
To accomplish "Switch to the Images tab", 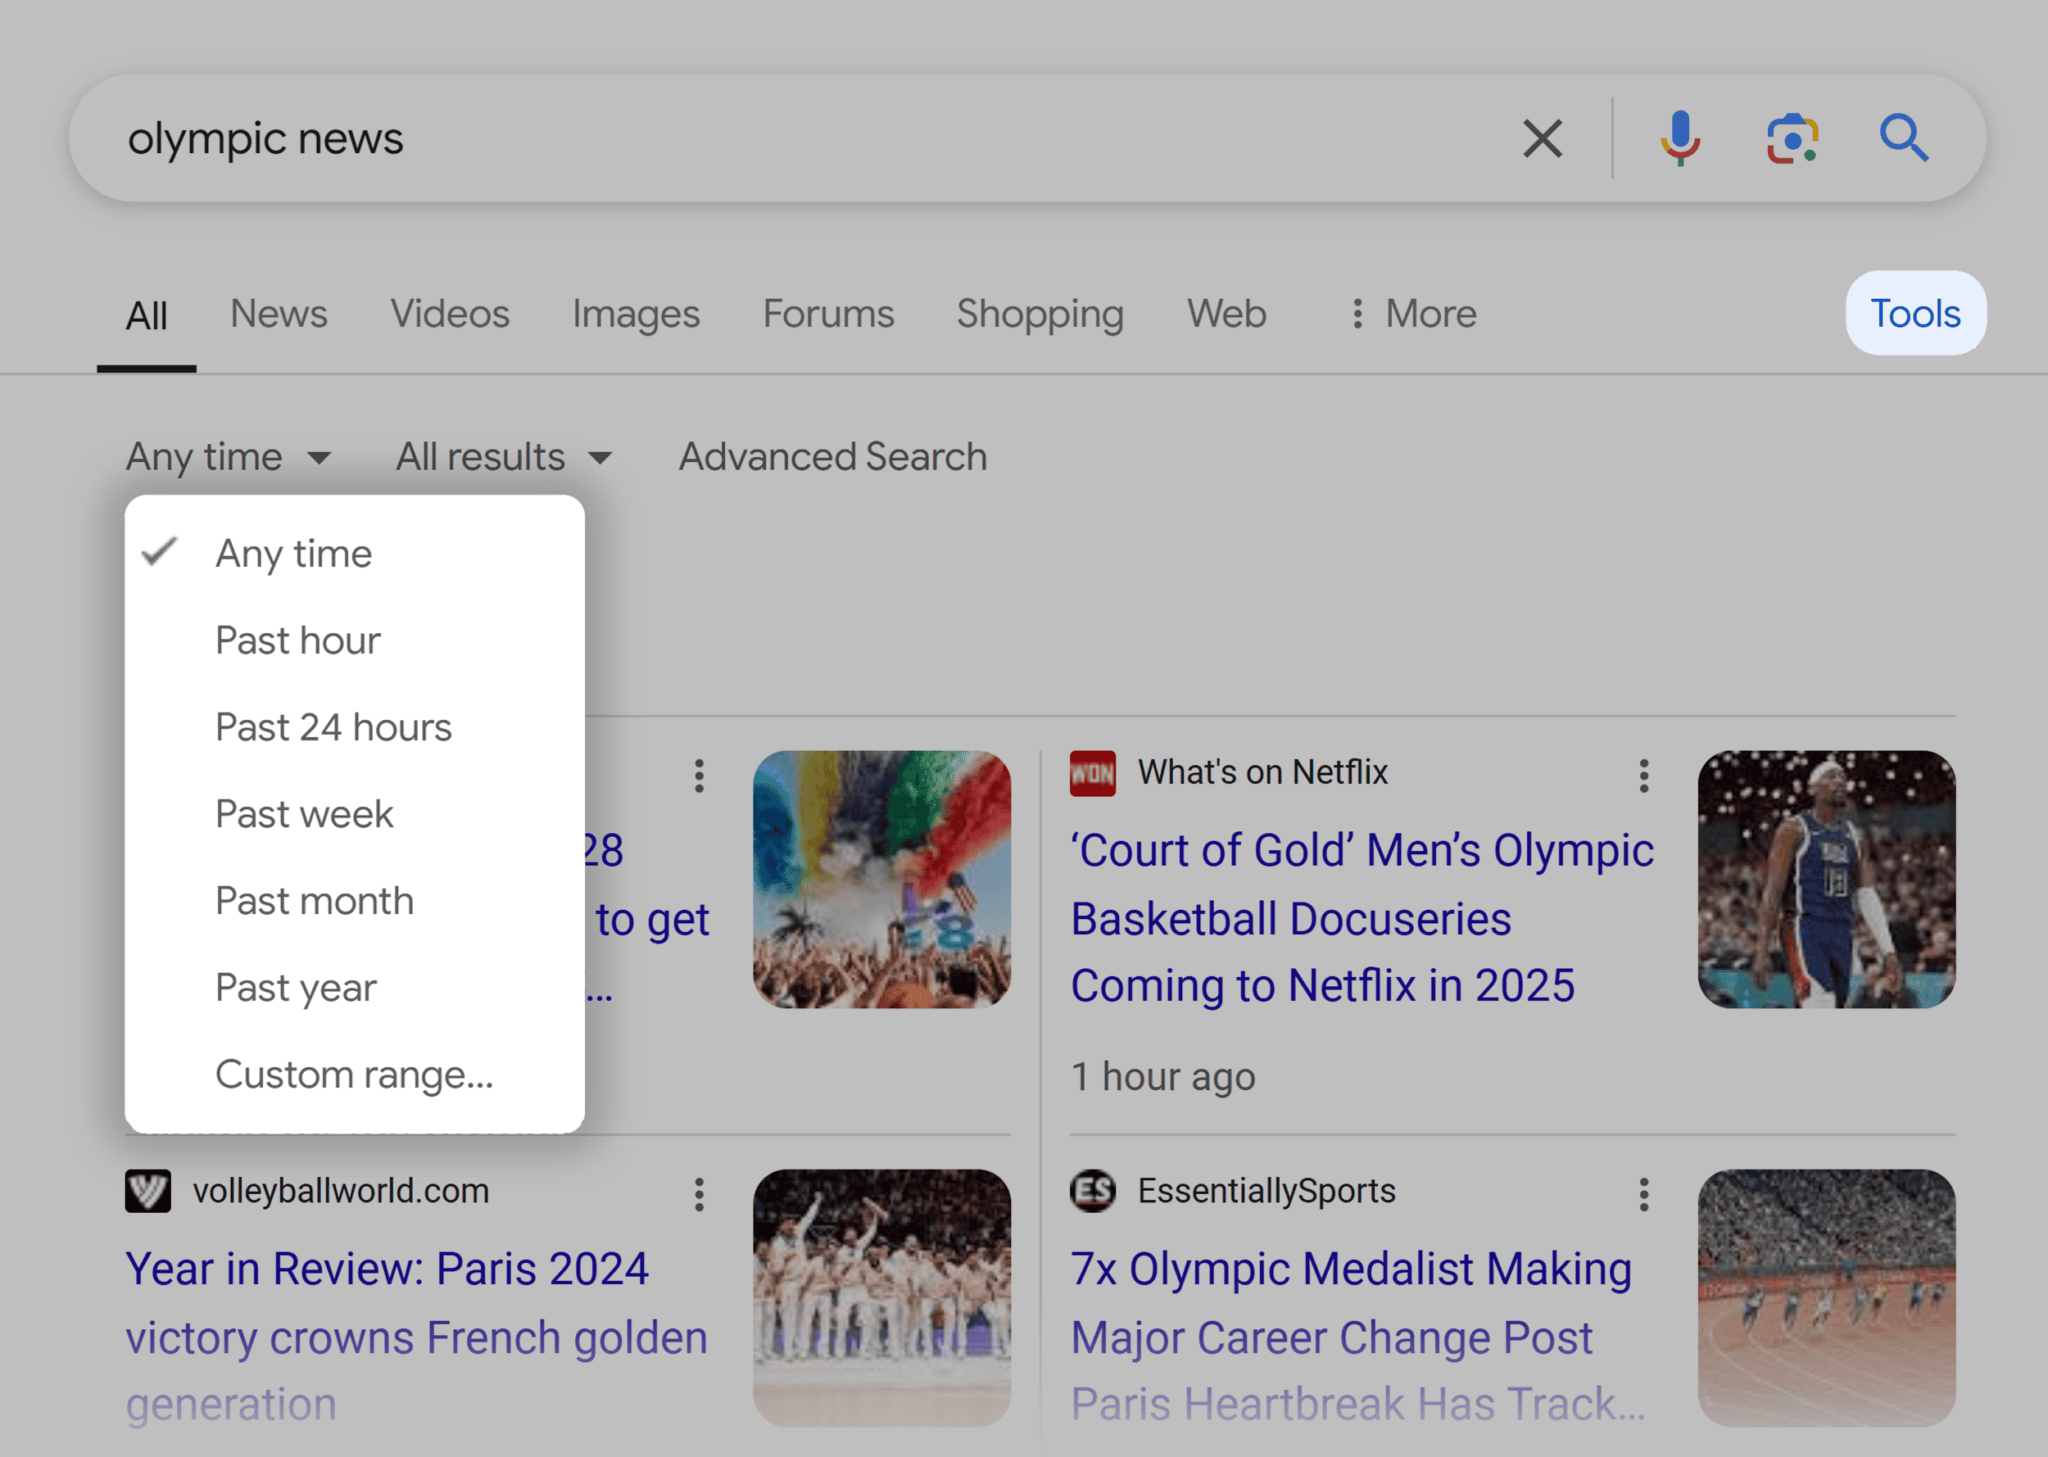I will (x=635, y=313).
